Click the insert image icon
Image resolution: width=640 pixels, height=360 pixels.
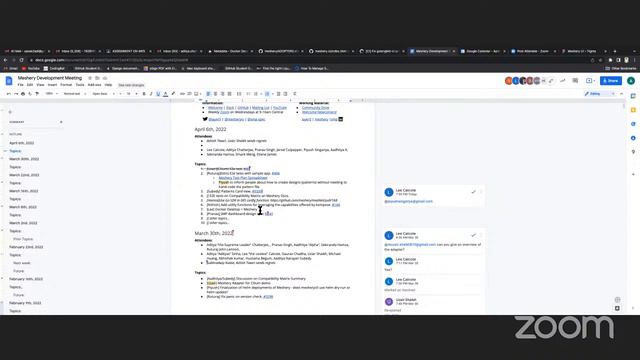196,94
